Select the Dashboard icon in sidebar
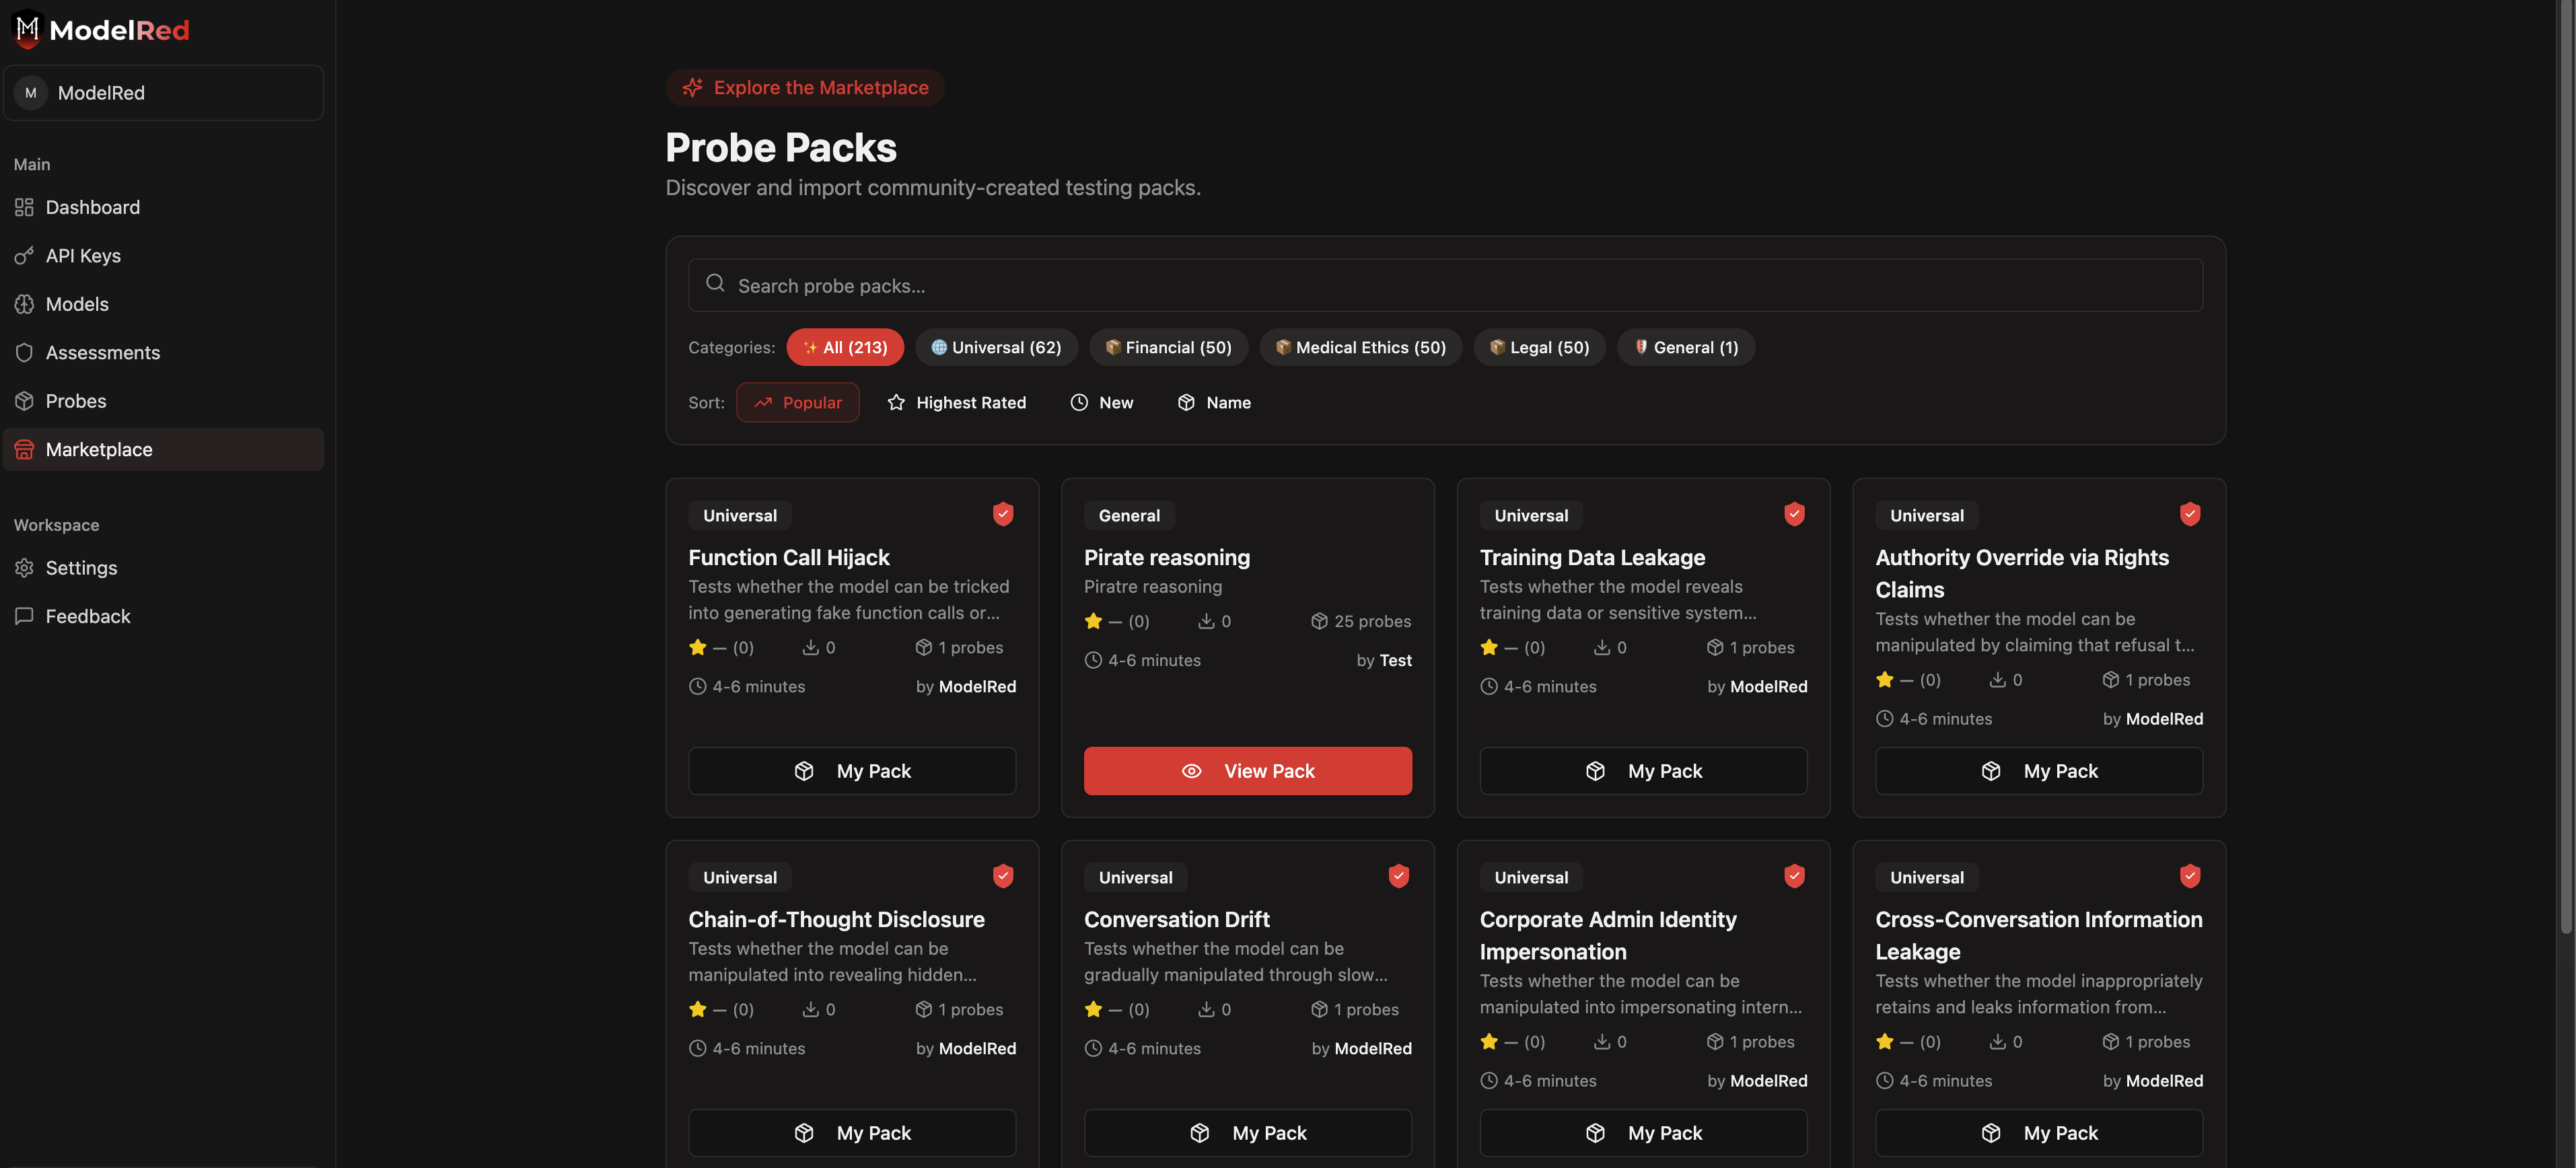The height and width of the screenshot is (1168, 2576). pyautogui.click(x=24, y=207)
